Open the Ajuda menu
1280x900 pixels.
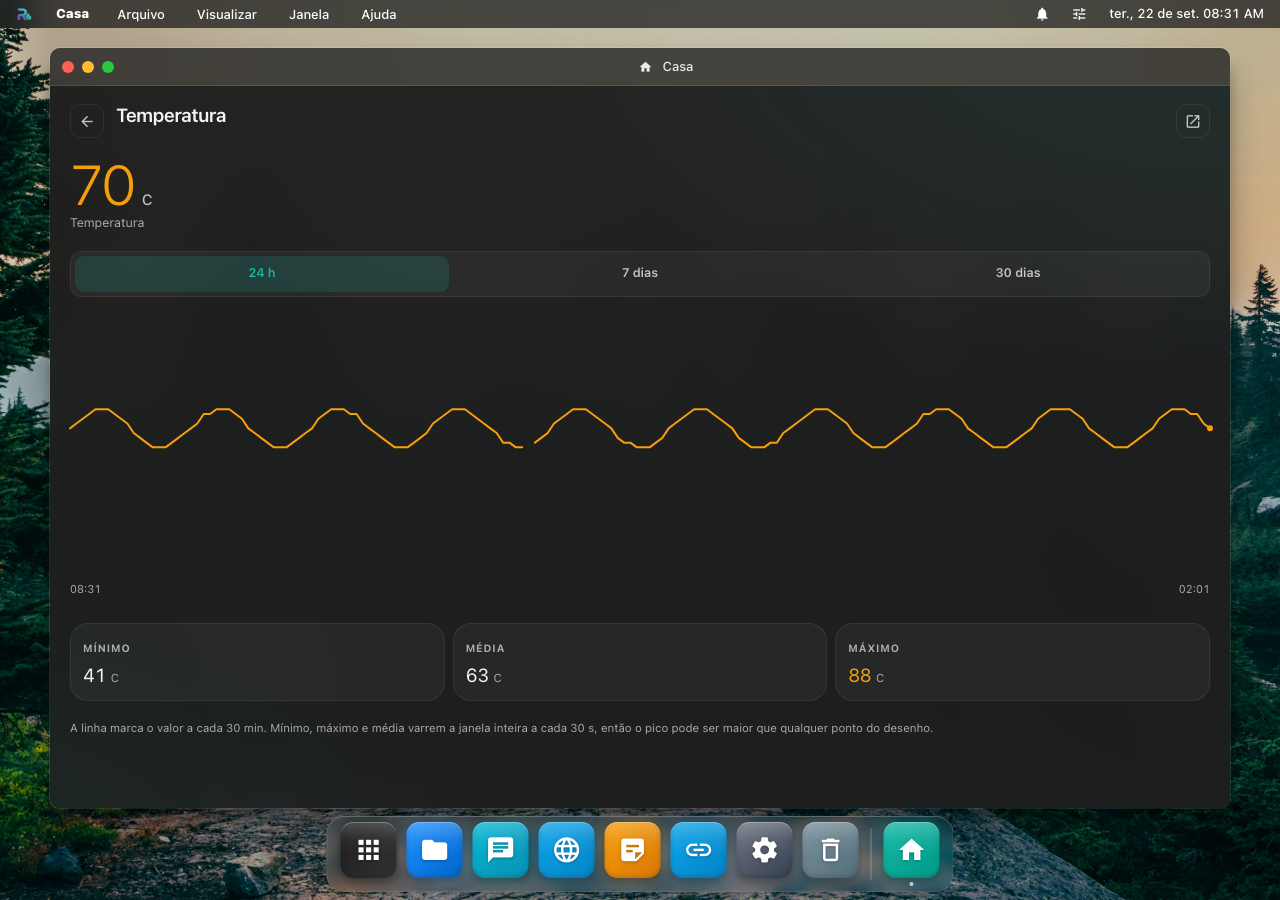pos(379,14)
